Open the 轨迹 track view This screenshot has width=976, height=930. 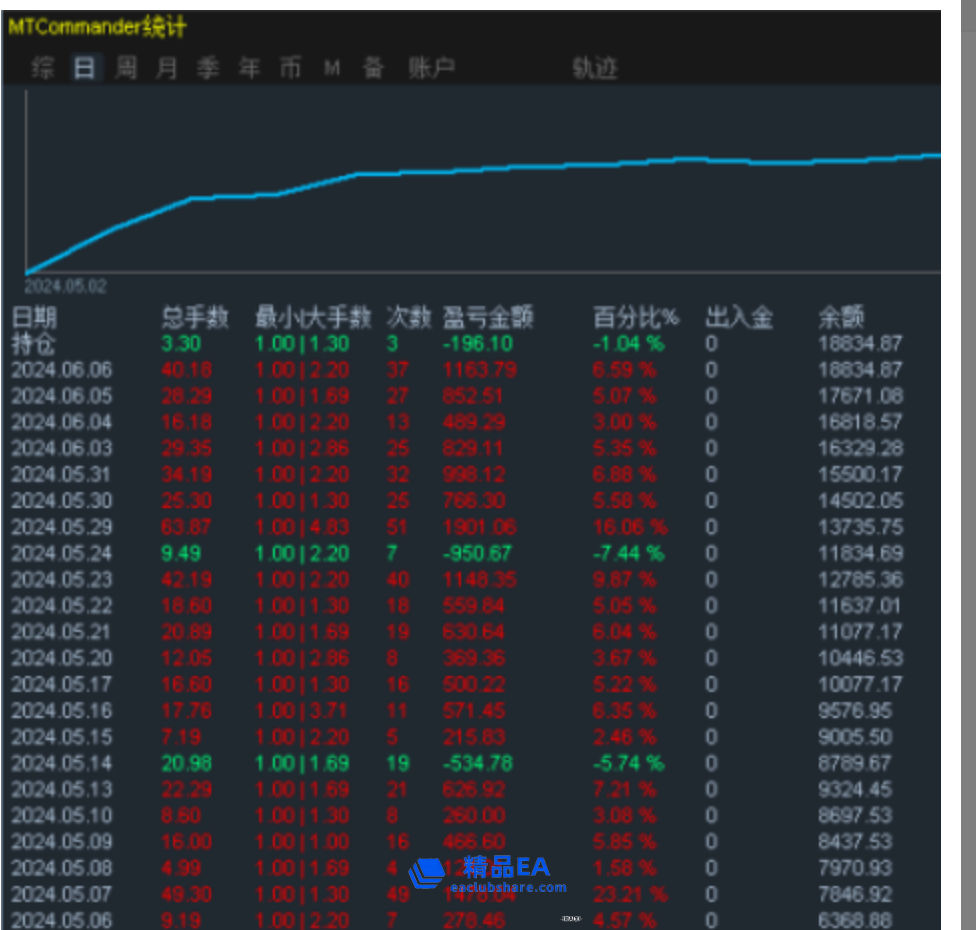[x=594, y=68]
